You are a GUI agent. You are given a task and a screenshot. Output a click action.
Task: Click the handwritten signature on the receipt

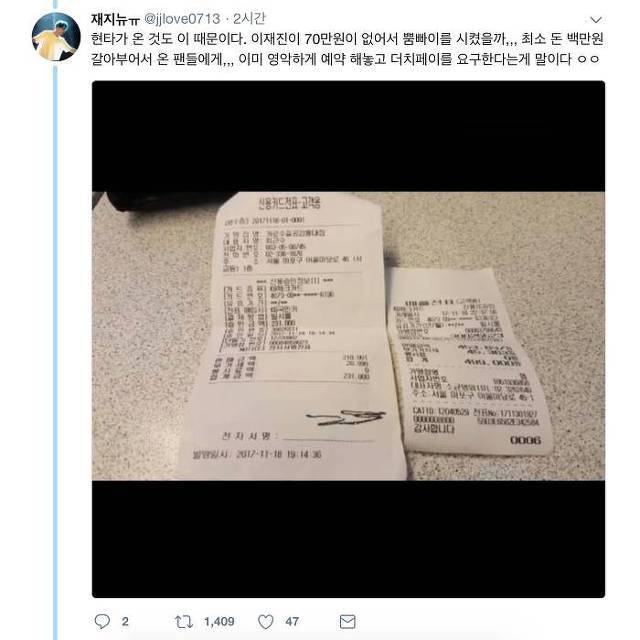[346, 417]
